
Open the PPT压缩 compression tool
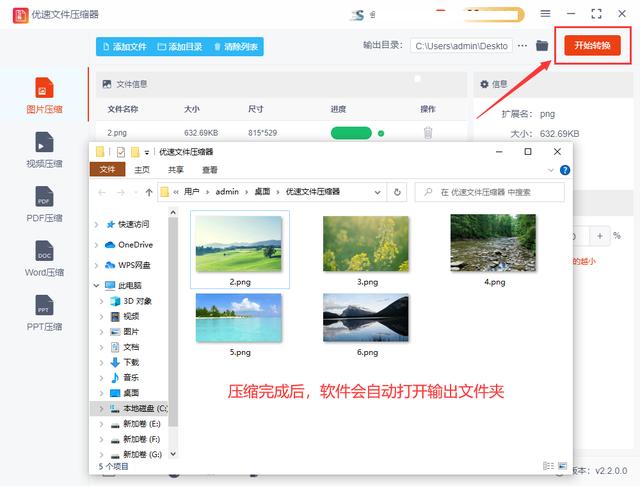44,313
